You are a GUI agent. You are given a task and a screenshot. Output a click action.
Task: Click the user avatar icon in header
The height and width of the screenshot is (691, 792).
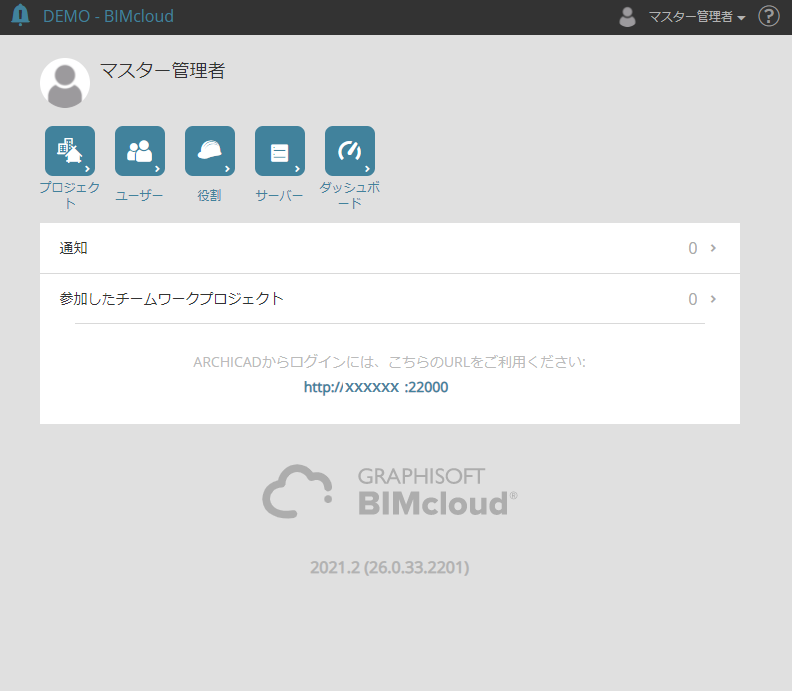click(x=627, y=17)
